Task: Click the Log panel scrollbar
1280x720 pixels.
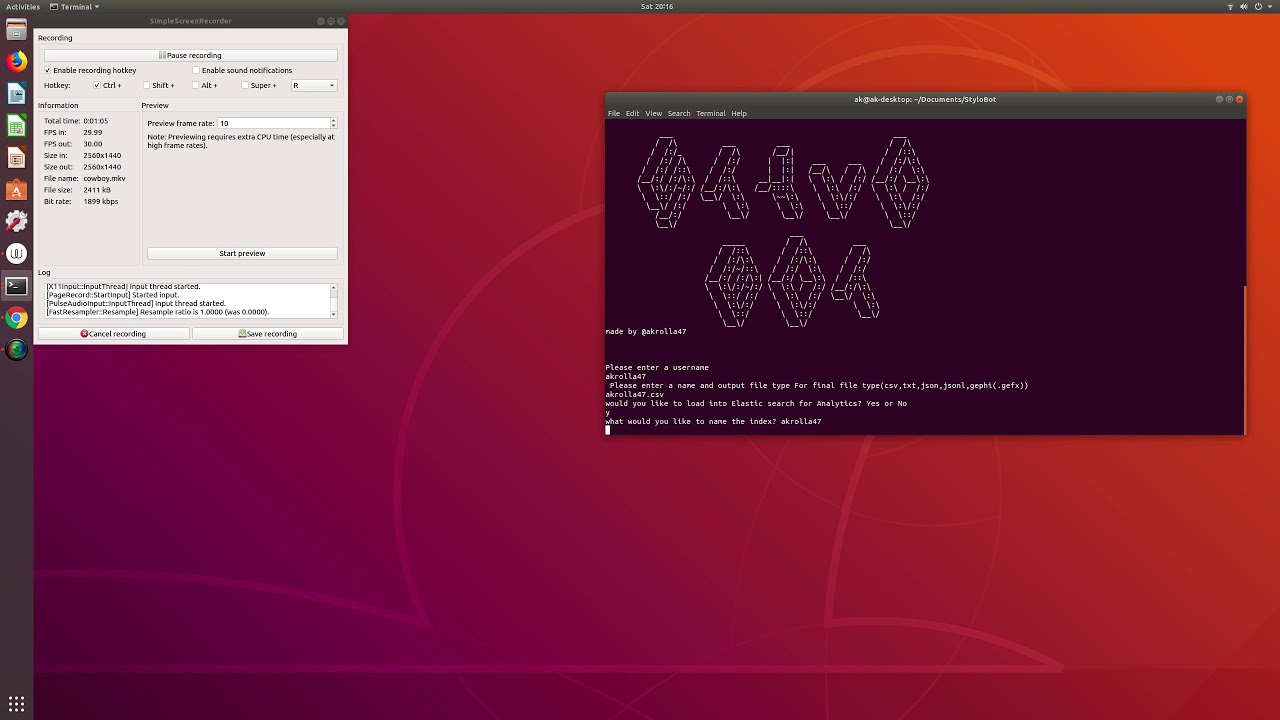Action: pos(333,300)
